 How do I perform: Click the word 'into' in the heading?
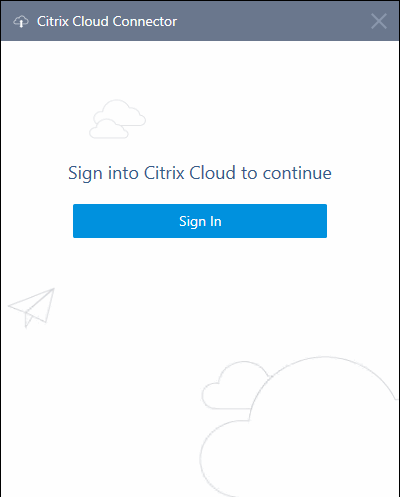click(123, 173)
